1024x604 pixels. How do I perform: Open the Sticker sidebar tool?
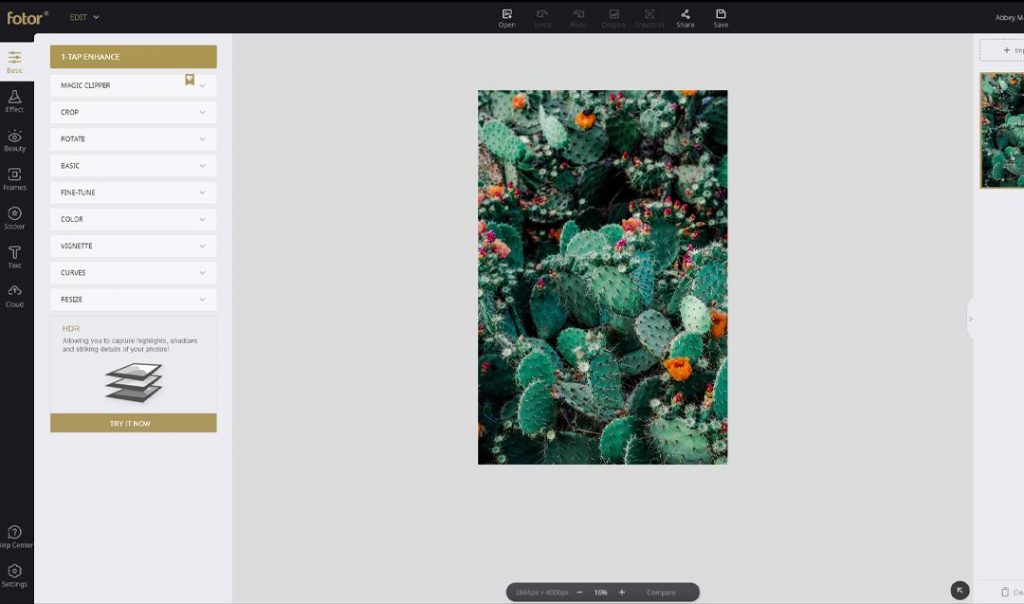tap(14, 218)
